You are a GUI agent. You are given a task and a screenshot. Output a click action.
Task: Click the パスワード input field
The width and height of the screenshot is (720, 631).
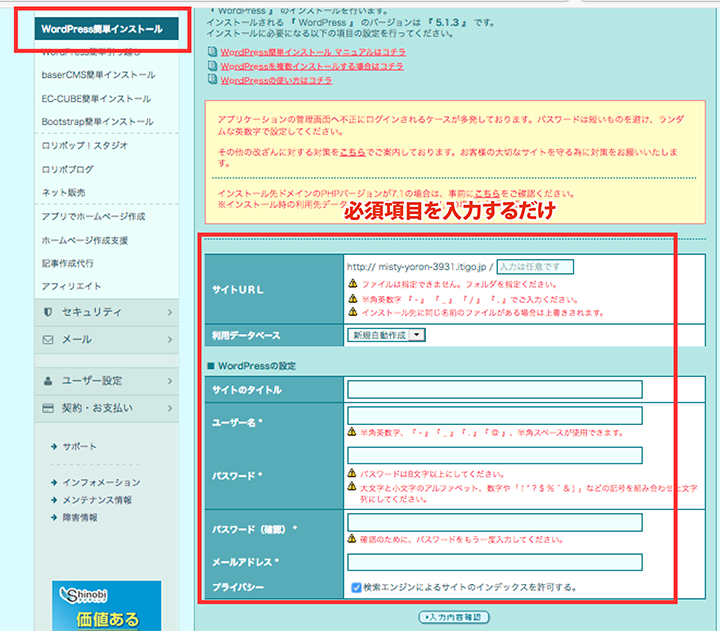495,455
